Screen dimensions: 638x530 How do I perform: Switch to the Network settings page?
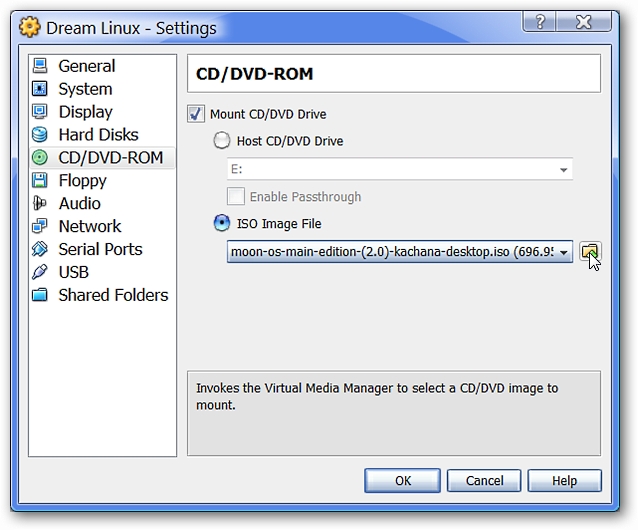point(90,226)
